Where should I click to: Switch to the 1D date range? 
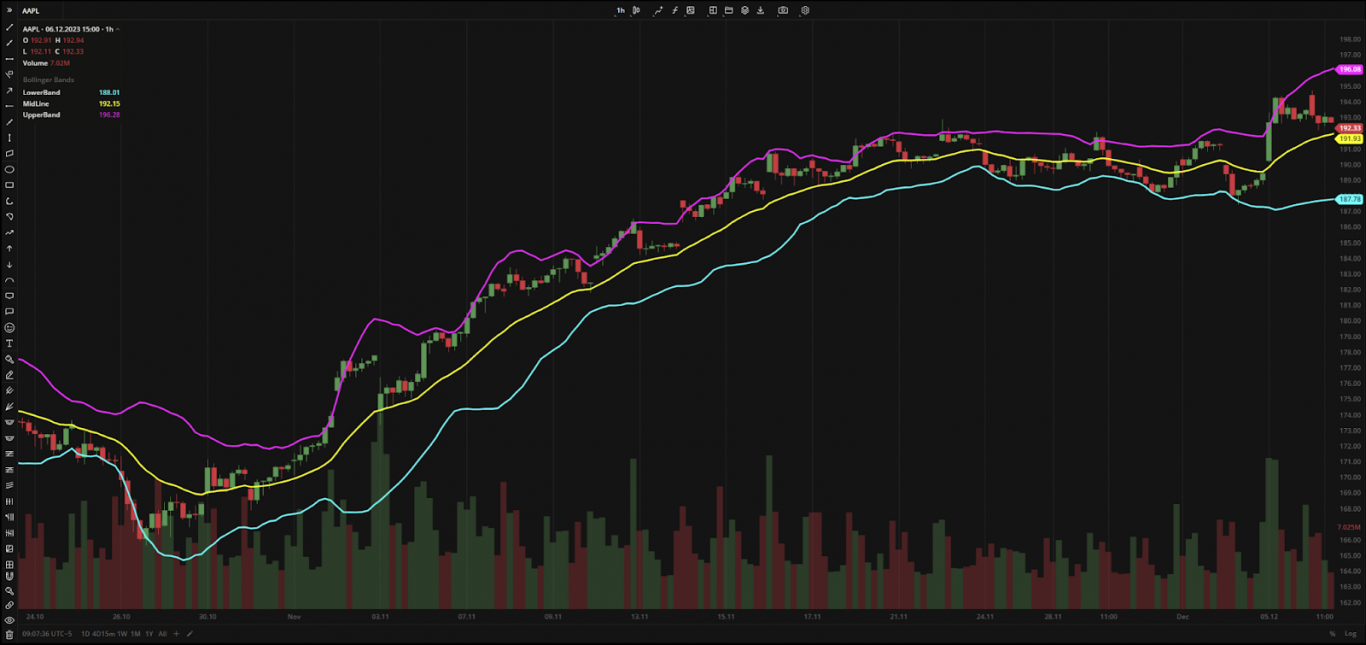point(85,634)
